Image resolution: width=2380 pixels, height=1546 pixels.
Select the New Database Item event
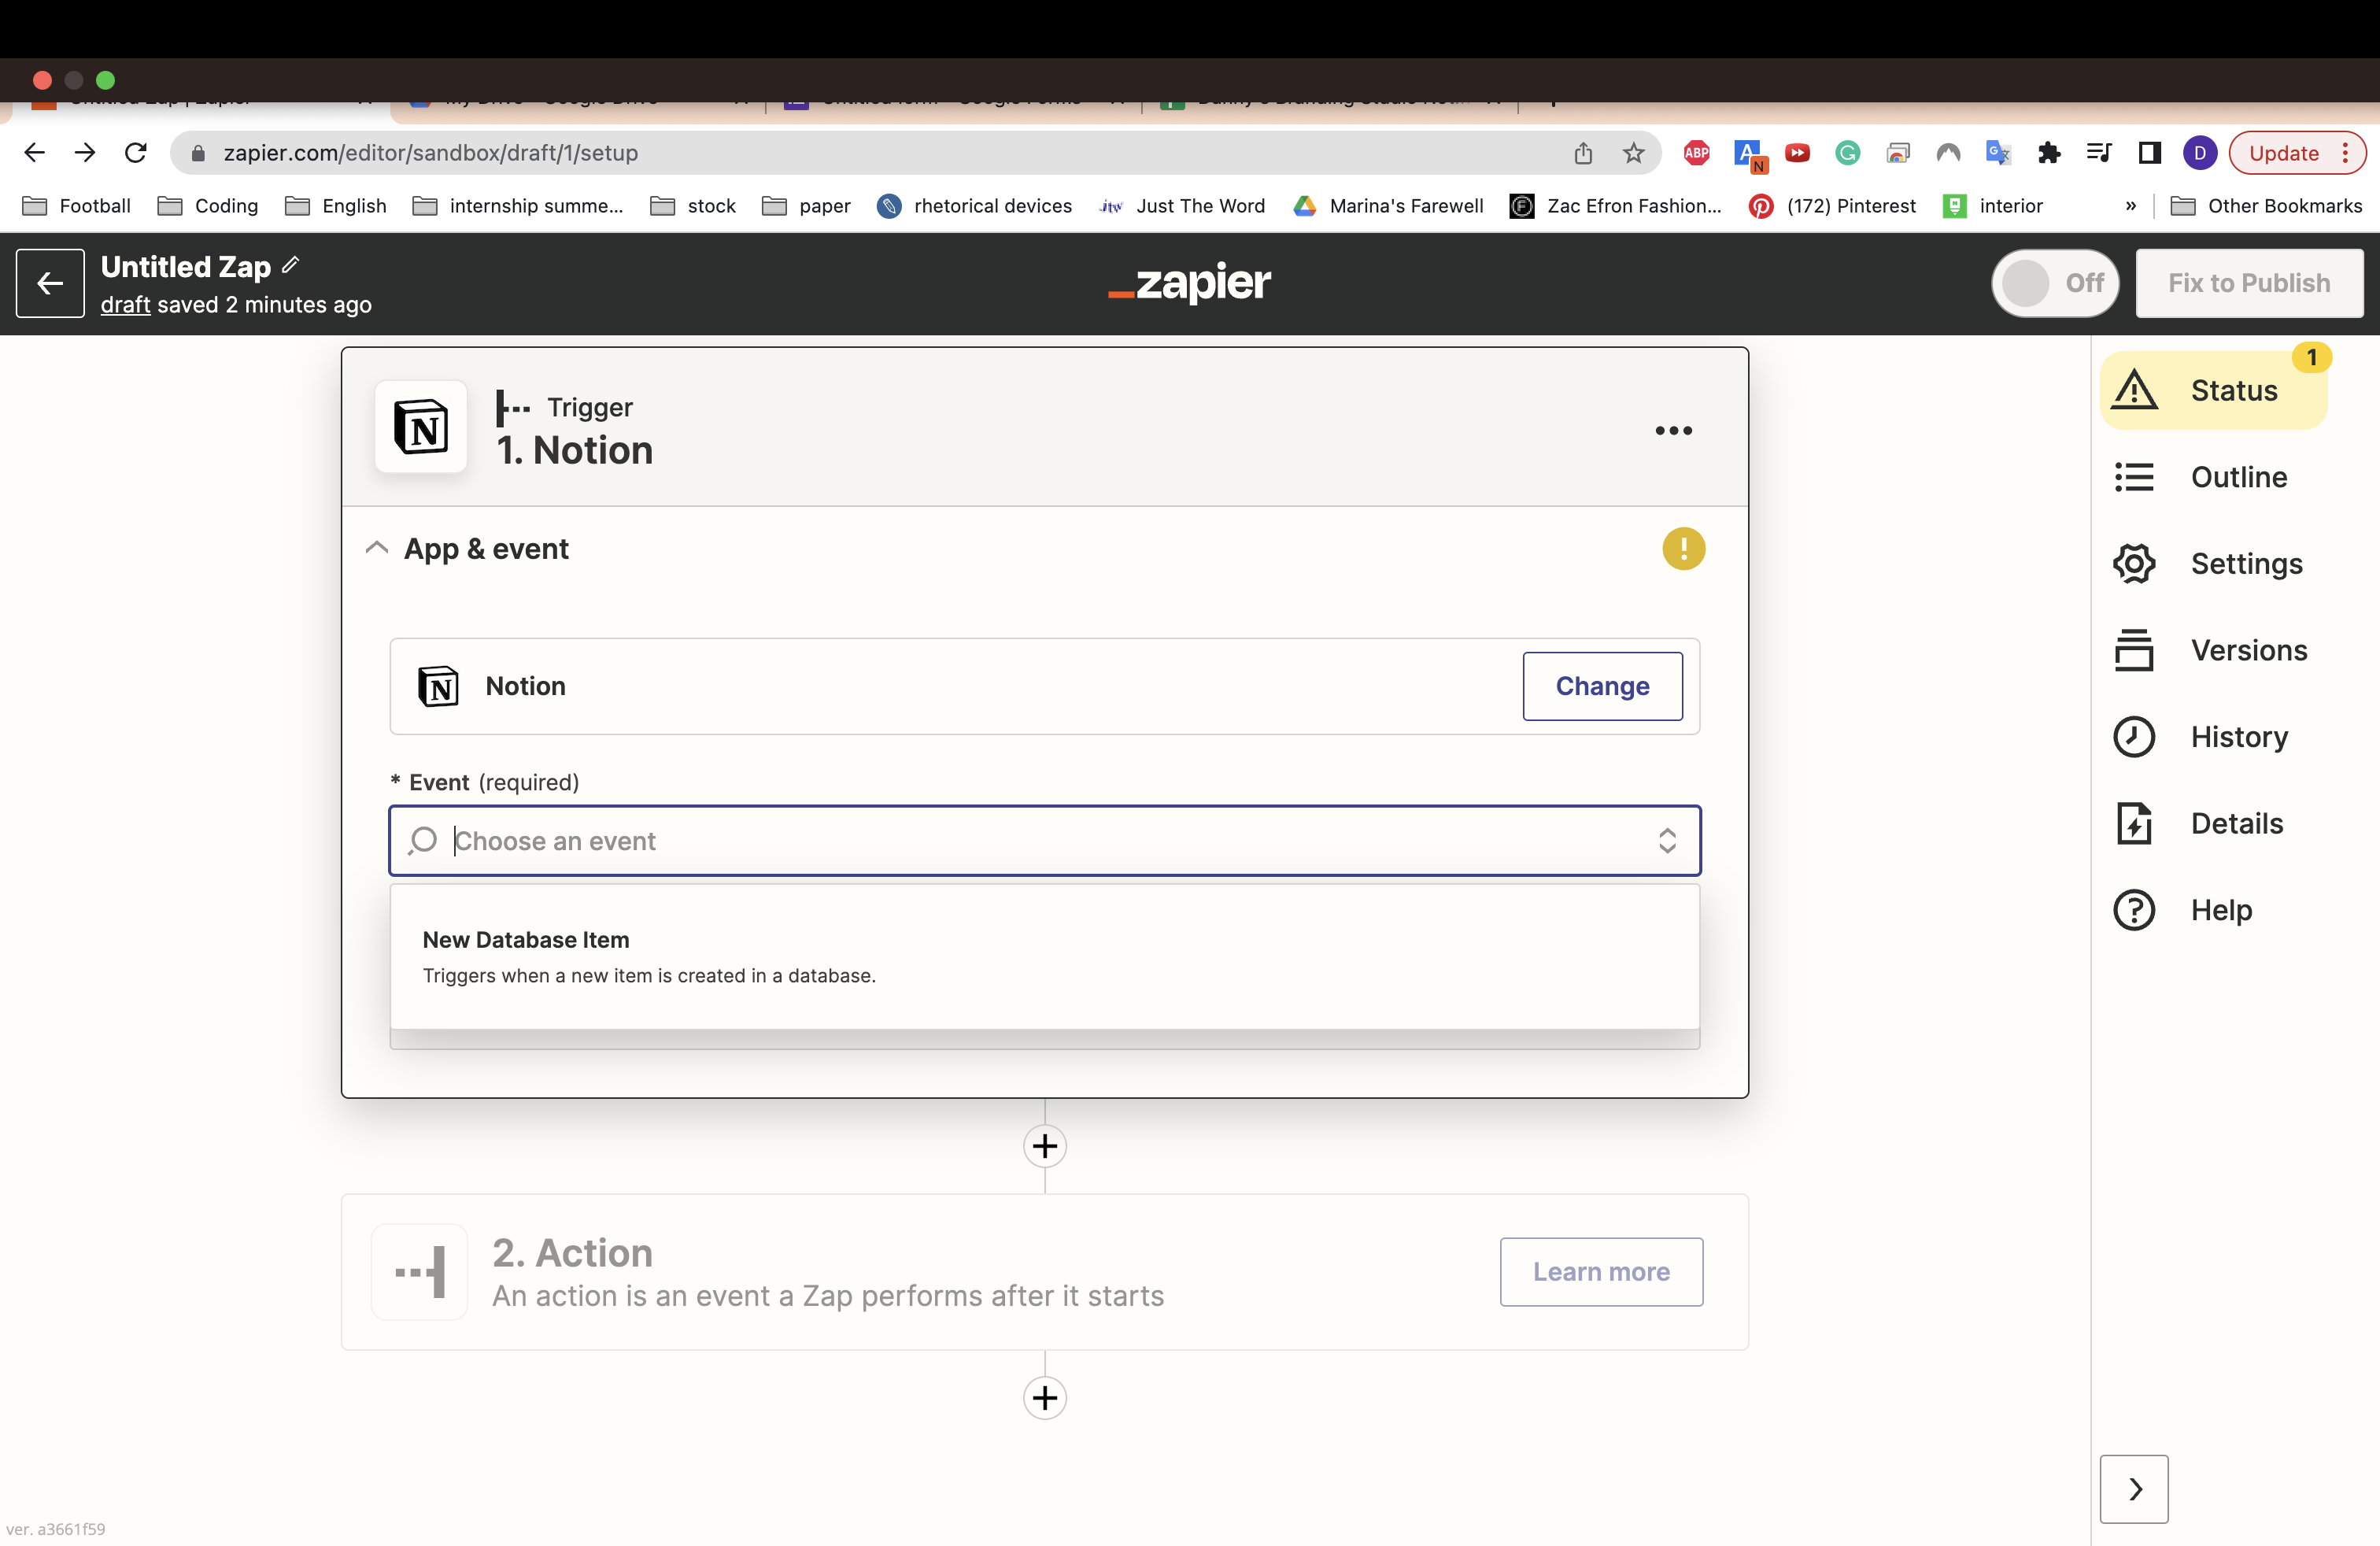pyautogui.click(x=1045, y=957)
